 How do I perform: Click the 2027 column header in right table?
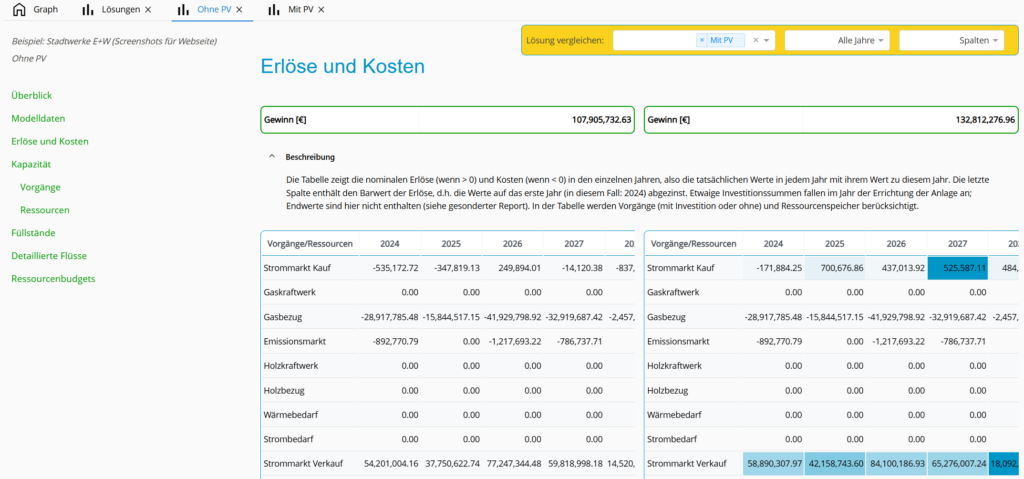tap(958, 243)
